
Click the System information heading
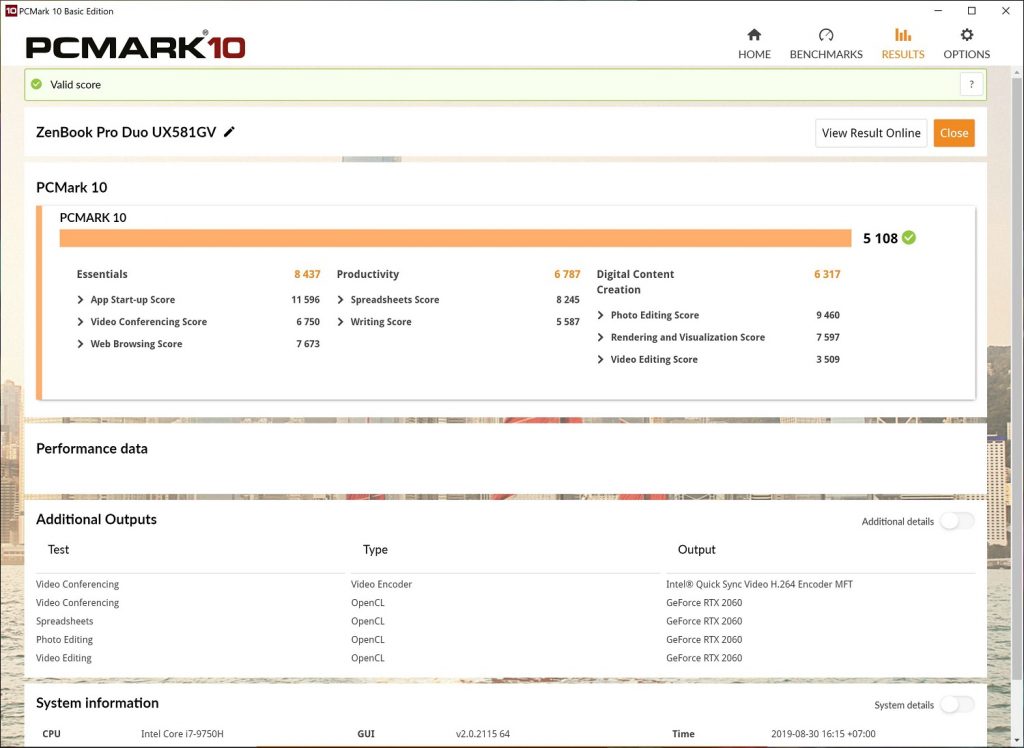coord(97,703)
